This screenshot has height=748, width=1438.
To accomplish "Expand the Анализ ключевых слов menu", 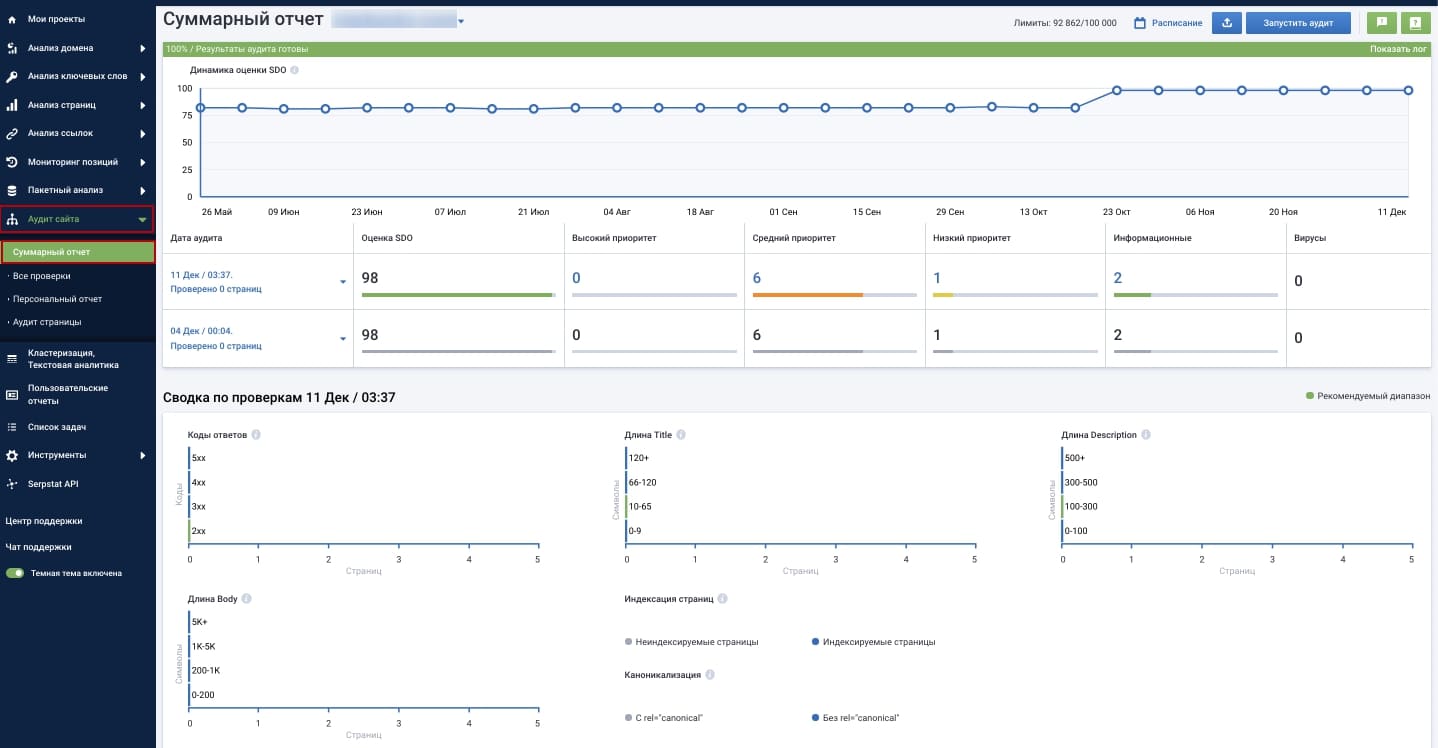I will point(77,76).
